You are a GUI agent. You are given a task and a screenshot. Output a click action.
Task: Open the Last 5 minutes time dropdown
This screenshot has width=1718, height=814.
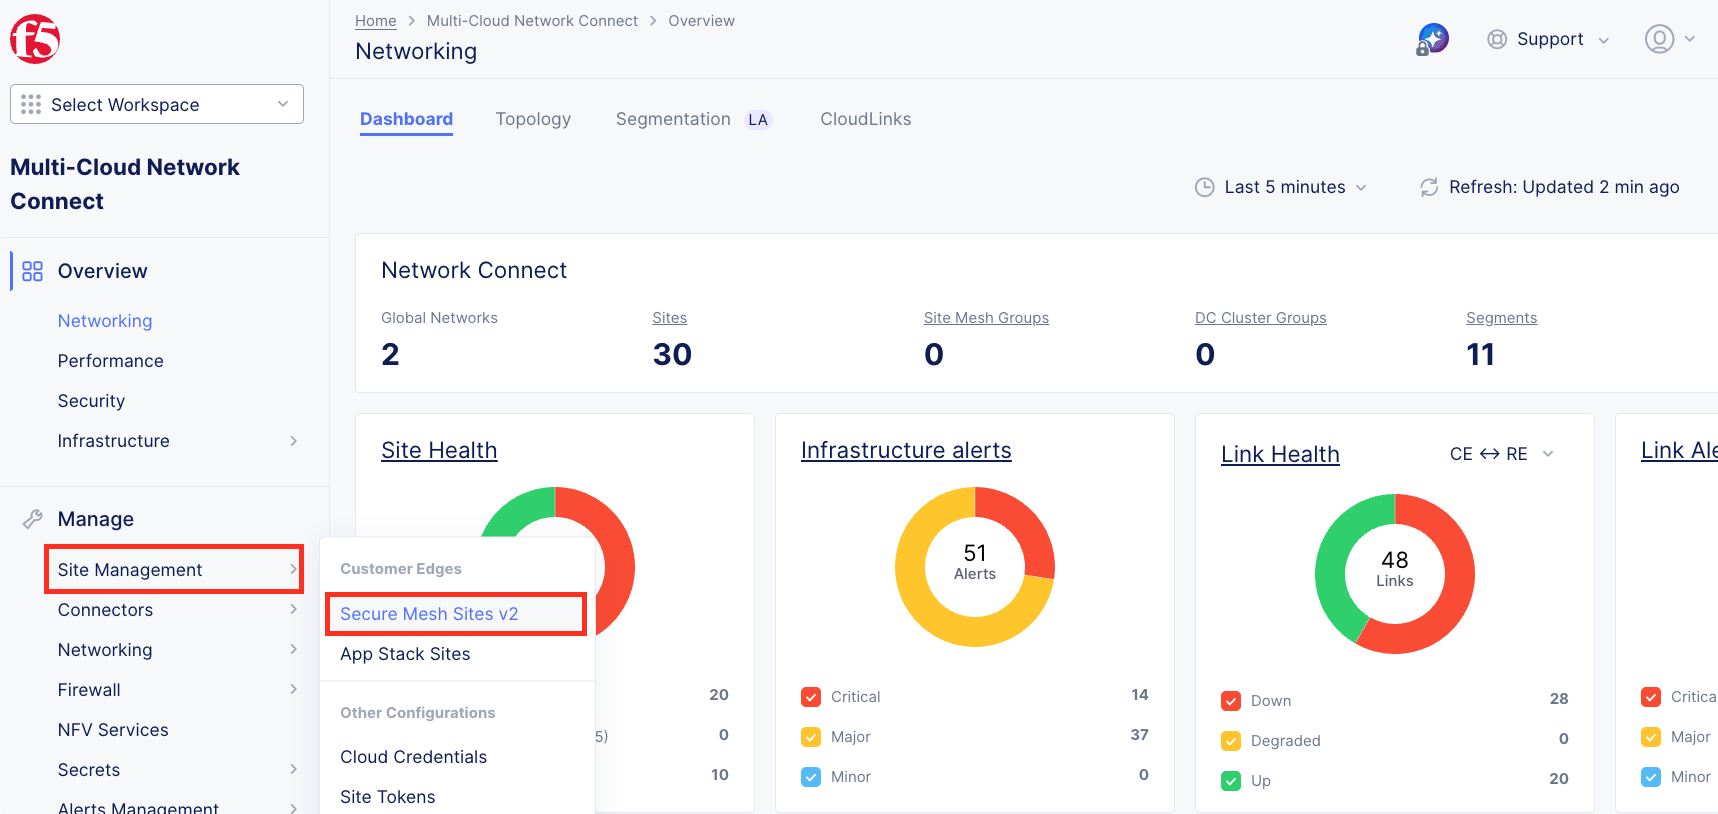pos(1282,187)
